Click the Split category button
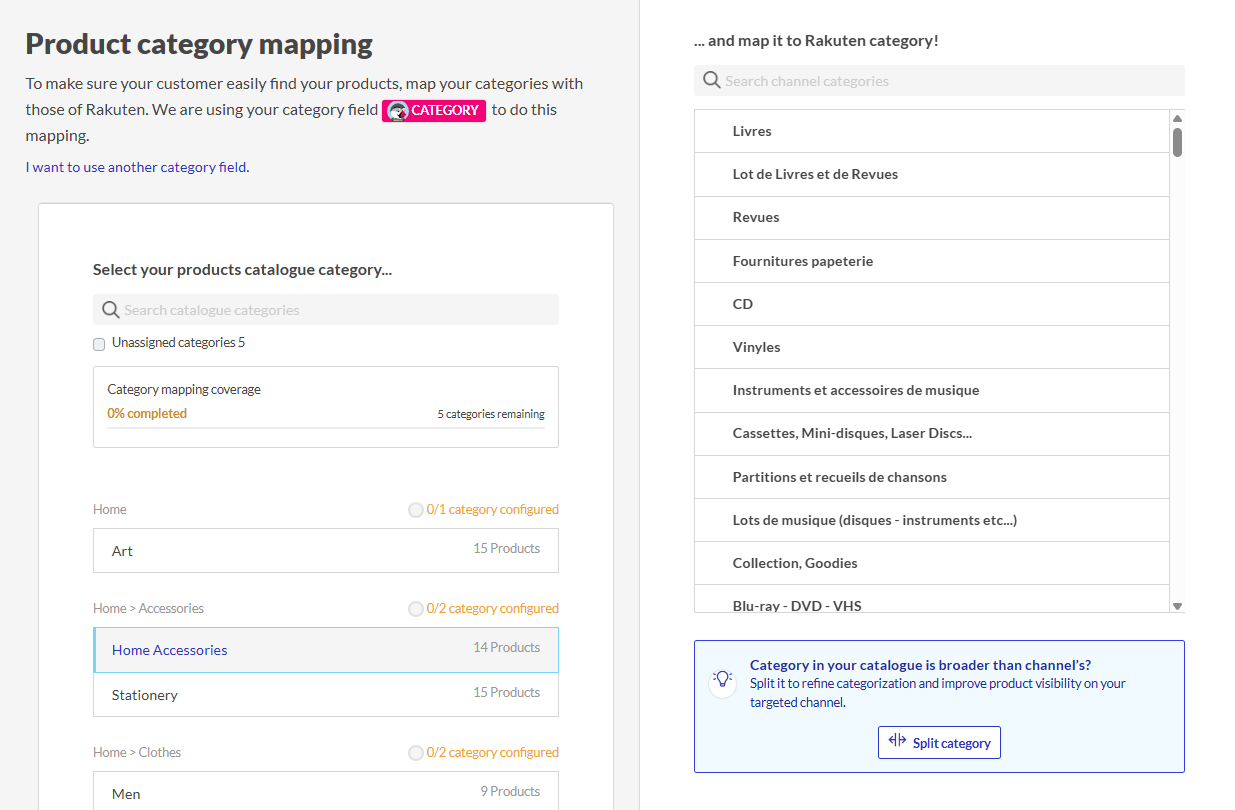This screenshot has width=1235, height=810. tap(939, 743)
